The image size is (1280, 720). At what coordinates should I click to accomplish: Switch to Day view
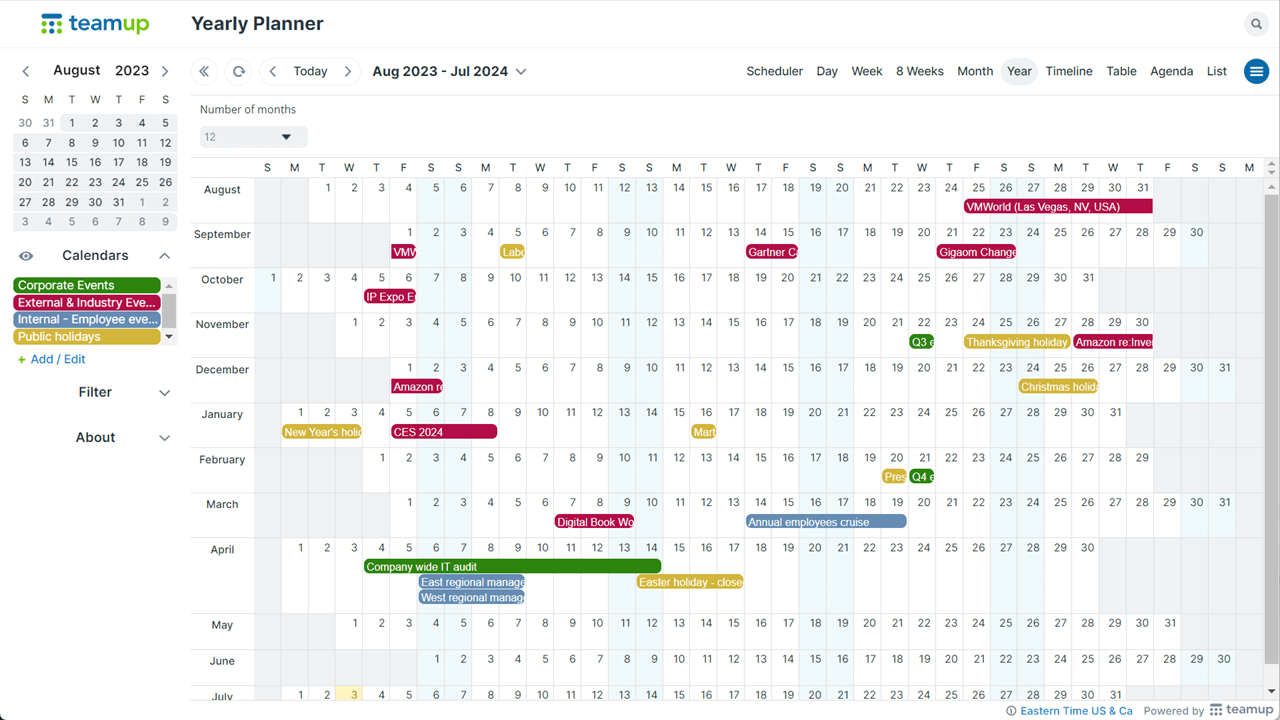pos(827,71)
